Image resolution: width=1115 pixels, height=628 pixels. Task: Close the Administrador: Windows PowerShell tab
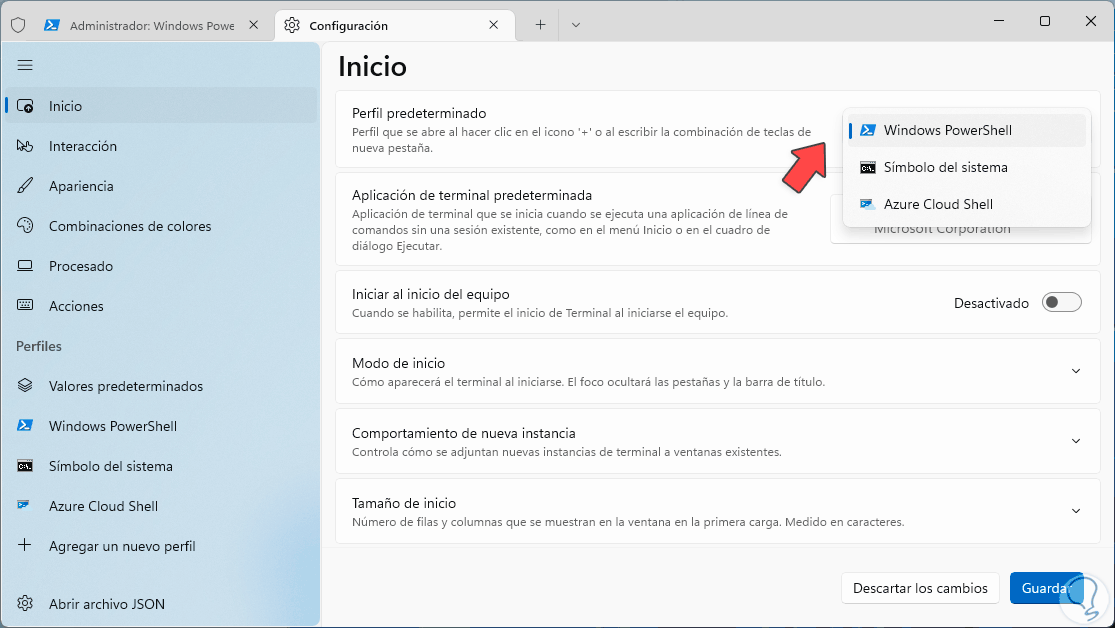[253, 25]
